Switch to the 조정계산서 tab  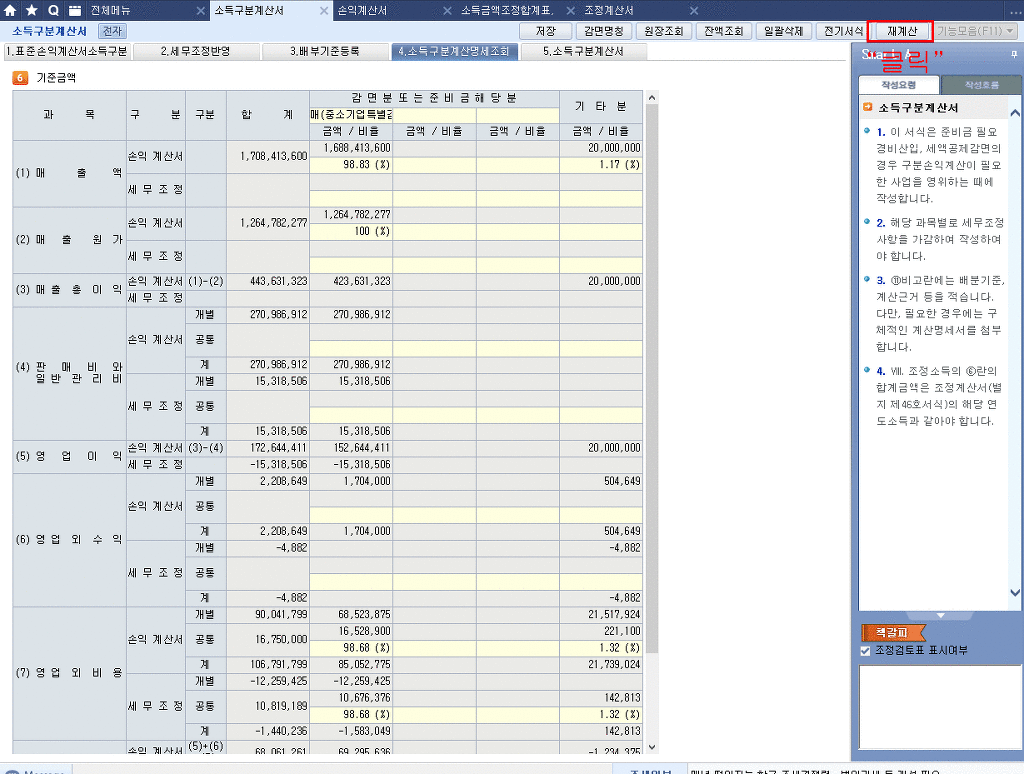609,10
